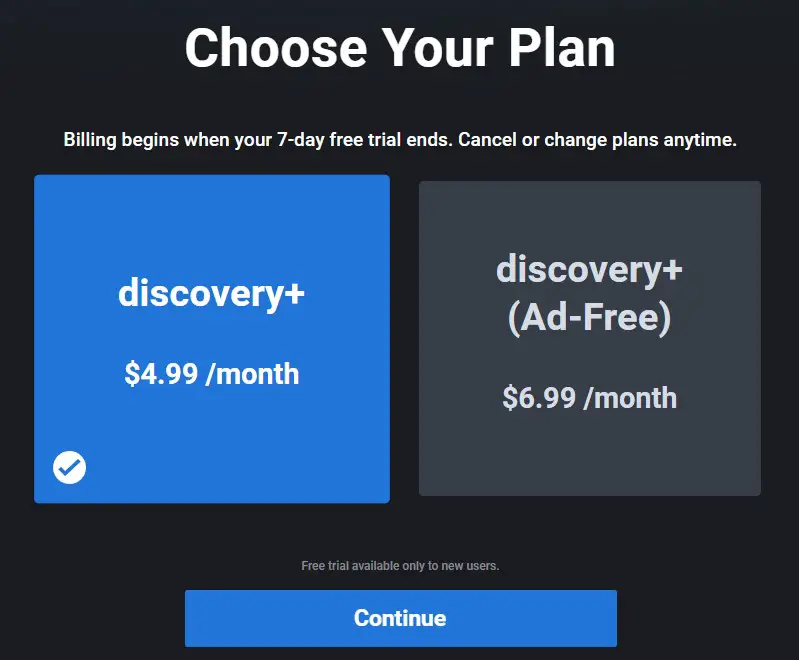
Task: Pick the ad-free plan by its $6.99 price
Action: pos(590,398)
